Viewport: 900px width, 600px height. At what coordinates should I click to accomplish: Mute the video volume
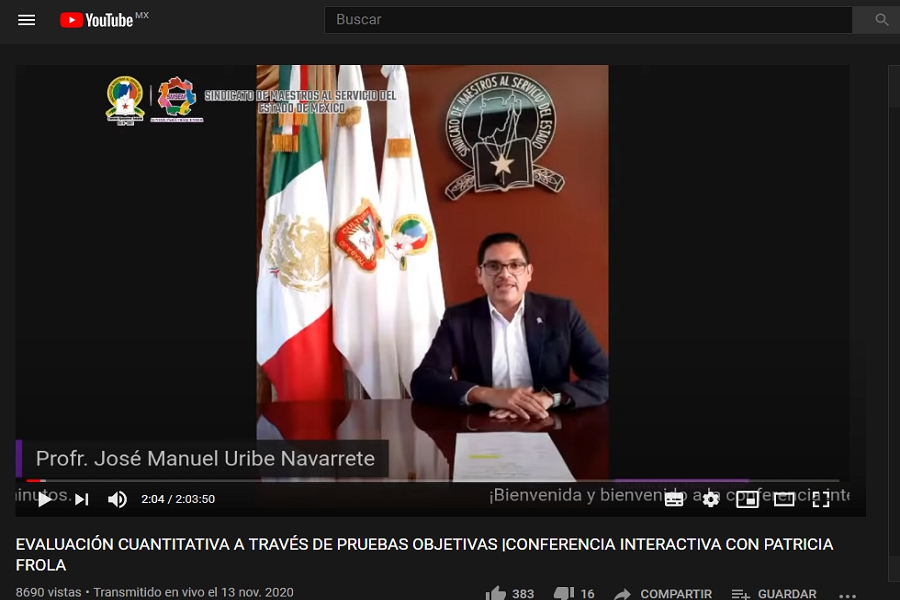(x=117, y=499)
